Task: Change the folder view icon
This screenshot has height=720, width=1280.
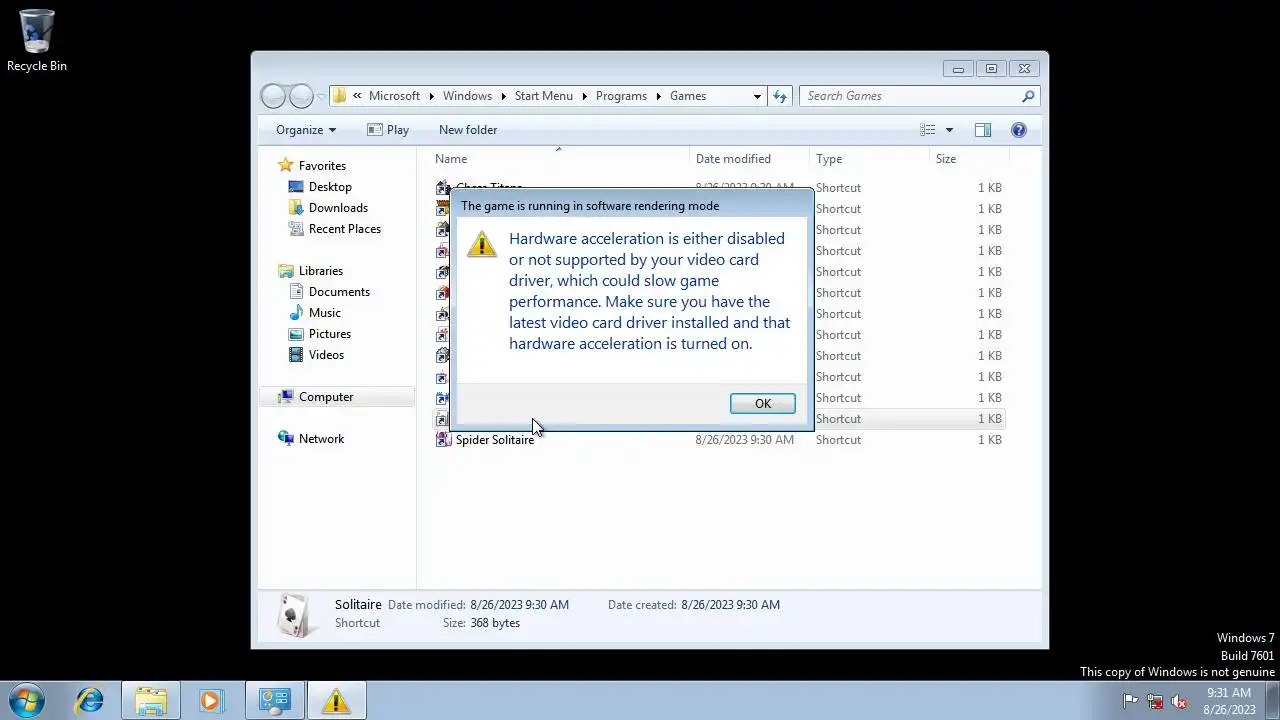Action: (x=928, y=130)
